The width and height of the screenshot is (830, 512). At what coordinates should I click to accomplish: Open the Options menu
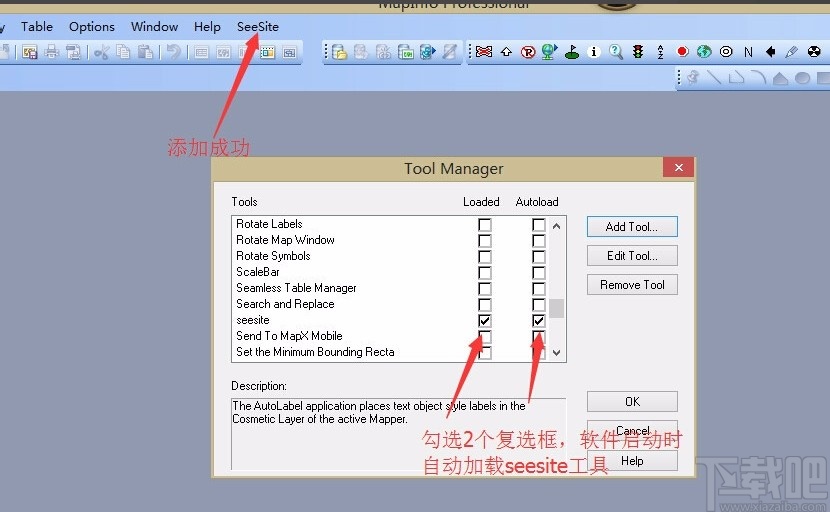point(92,26)
